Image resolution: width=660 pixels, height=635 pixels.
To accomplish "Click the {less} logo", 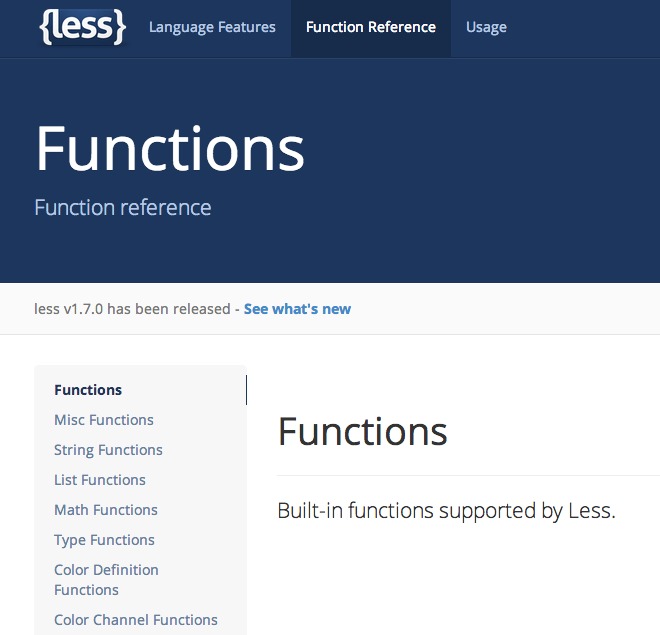I will [83, 27].
